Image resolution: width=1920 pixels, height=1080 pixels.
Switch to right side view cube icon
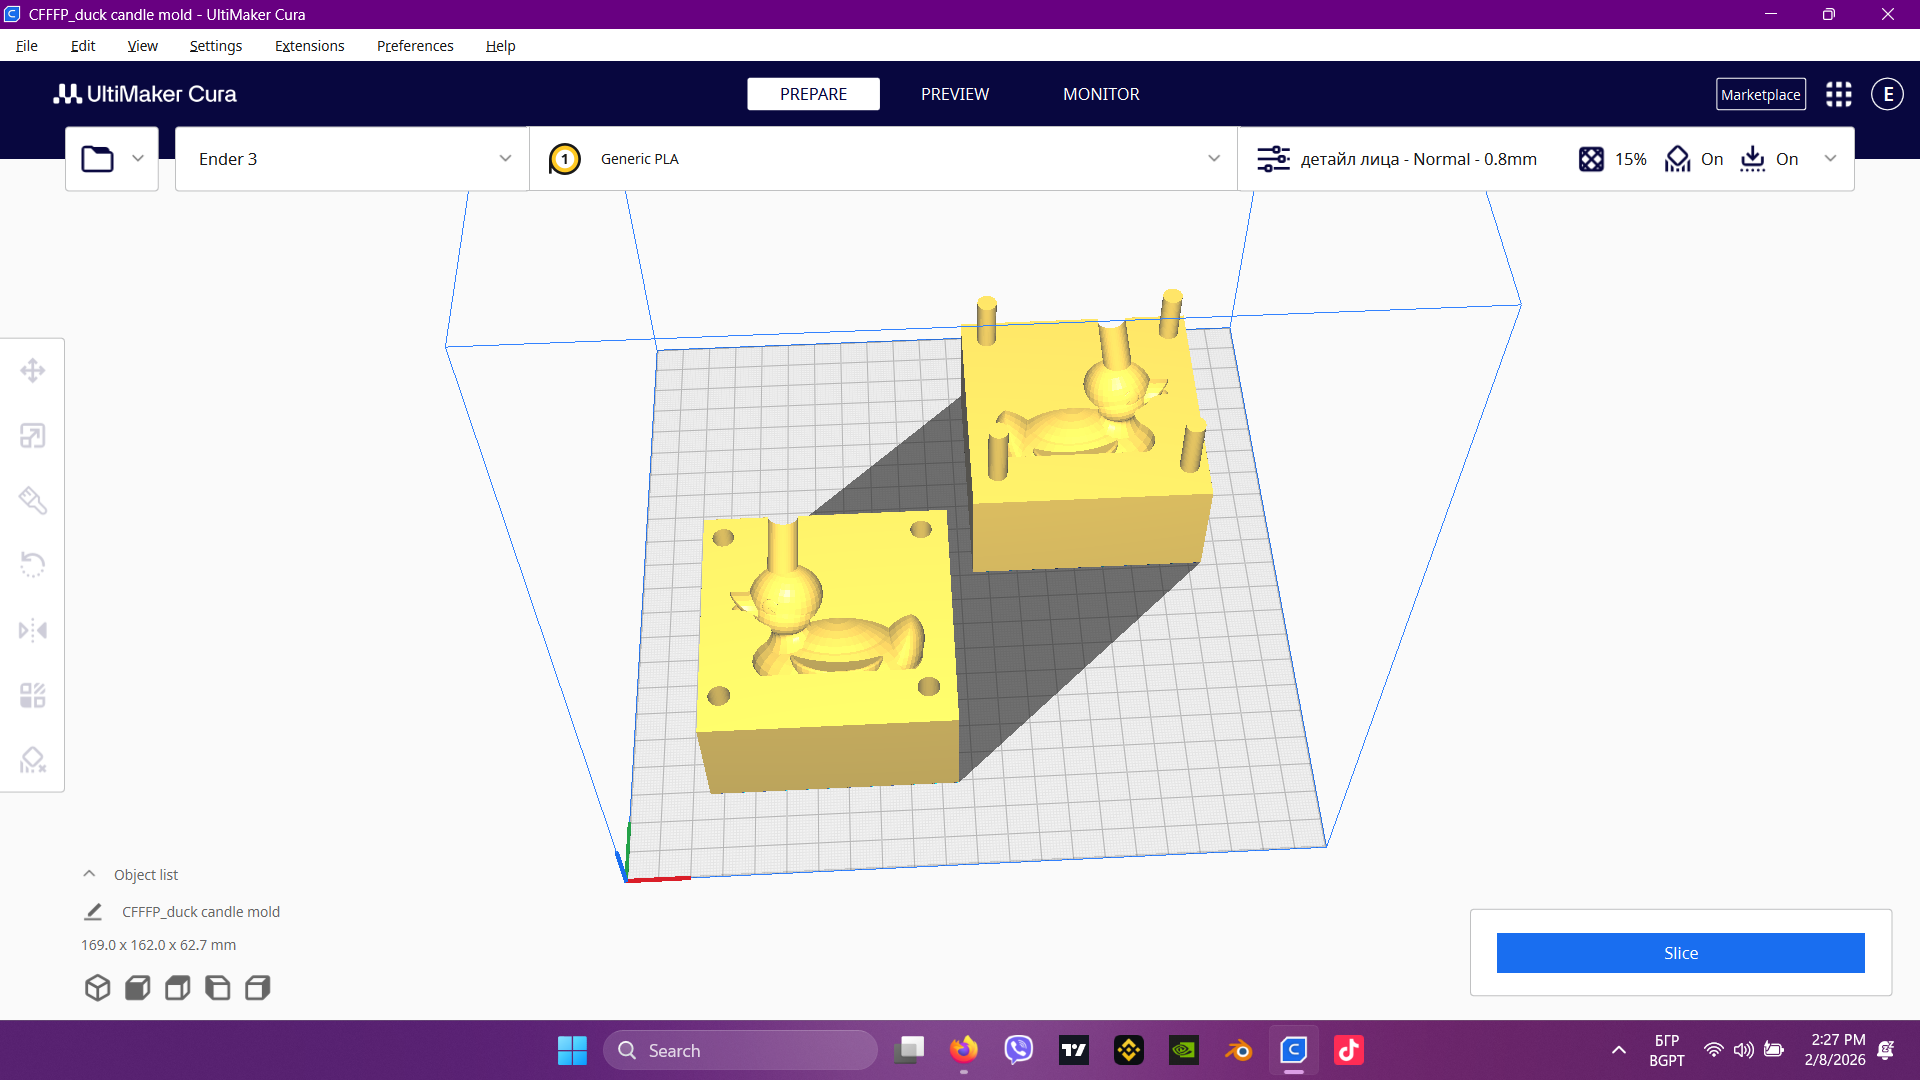[x=257, y=988]
